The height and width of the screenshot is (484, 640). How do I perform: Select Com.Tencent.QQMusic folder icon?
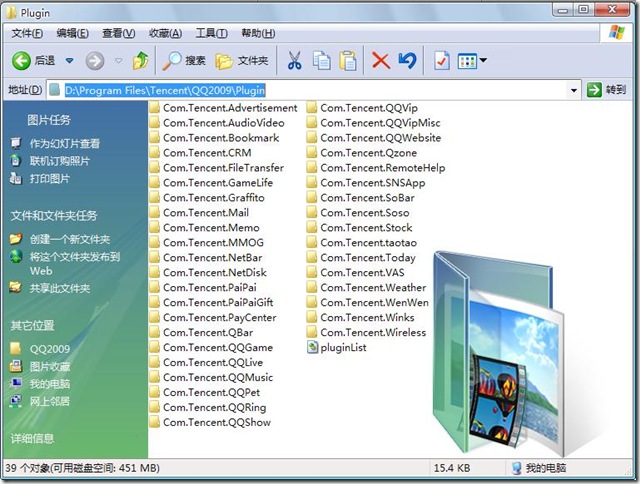(154, 377)
